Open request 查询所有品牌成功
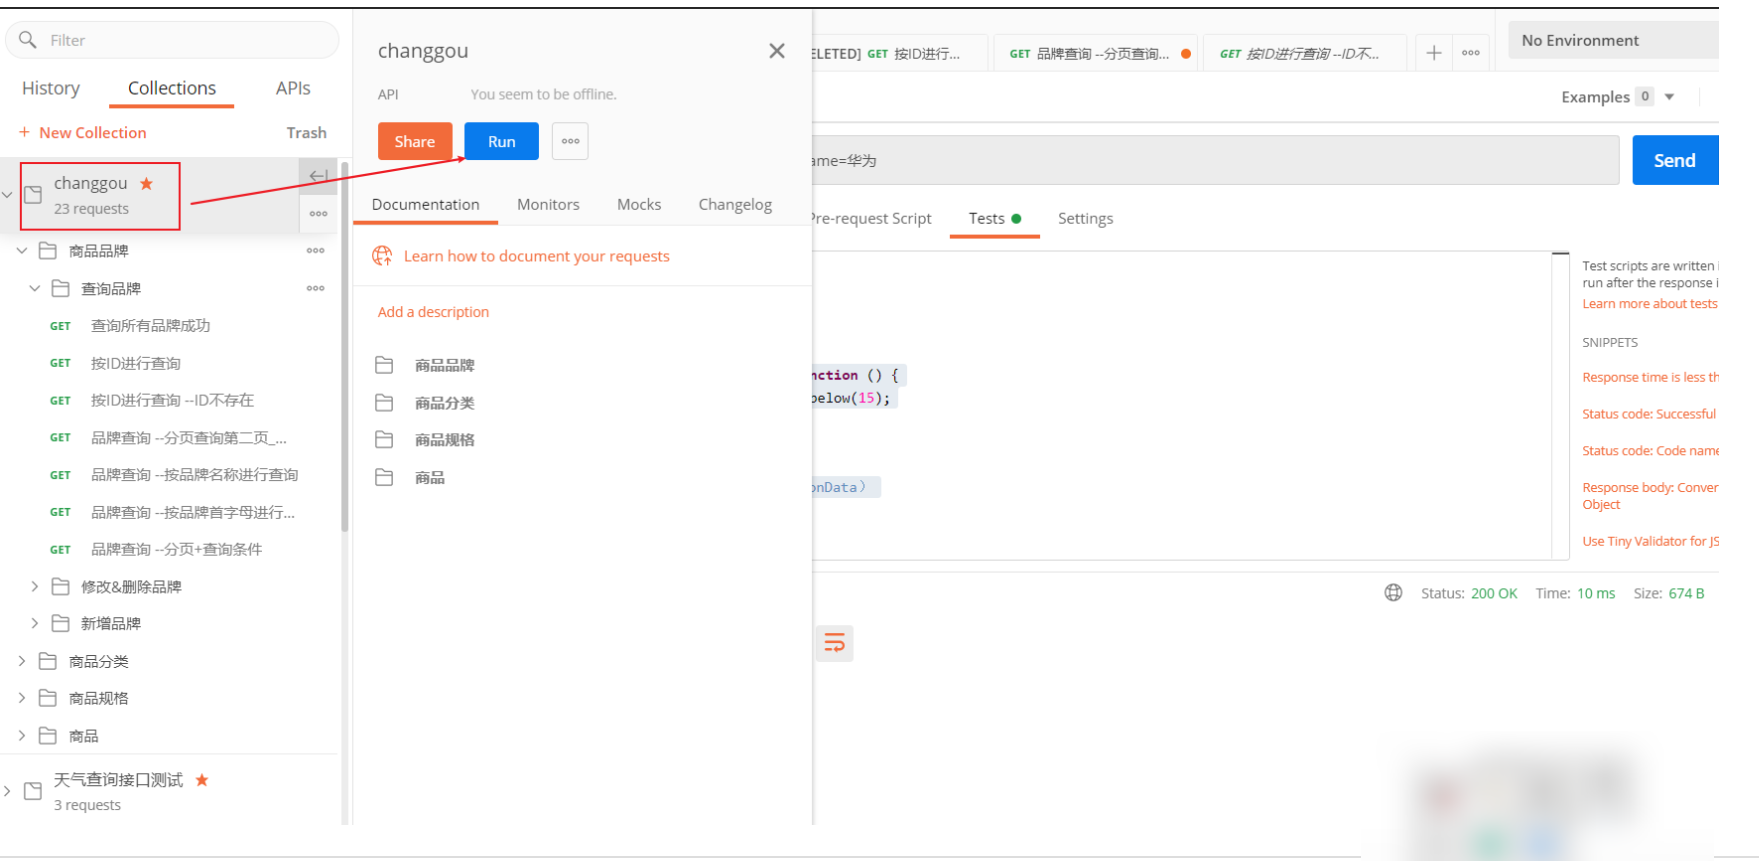The image size is (1759, 861). [x=151, y=325]
